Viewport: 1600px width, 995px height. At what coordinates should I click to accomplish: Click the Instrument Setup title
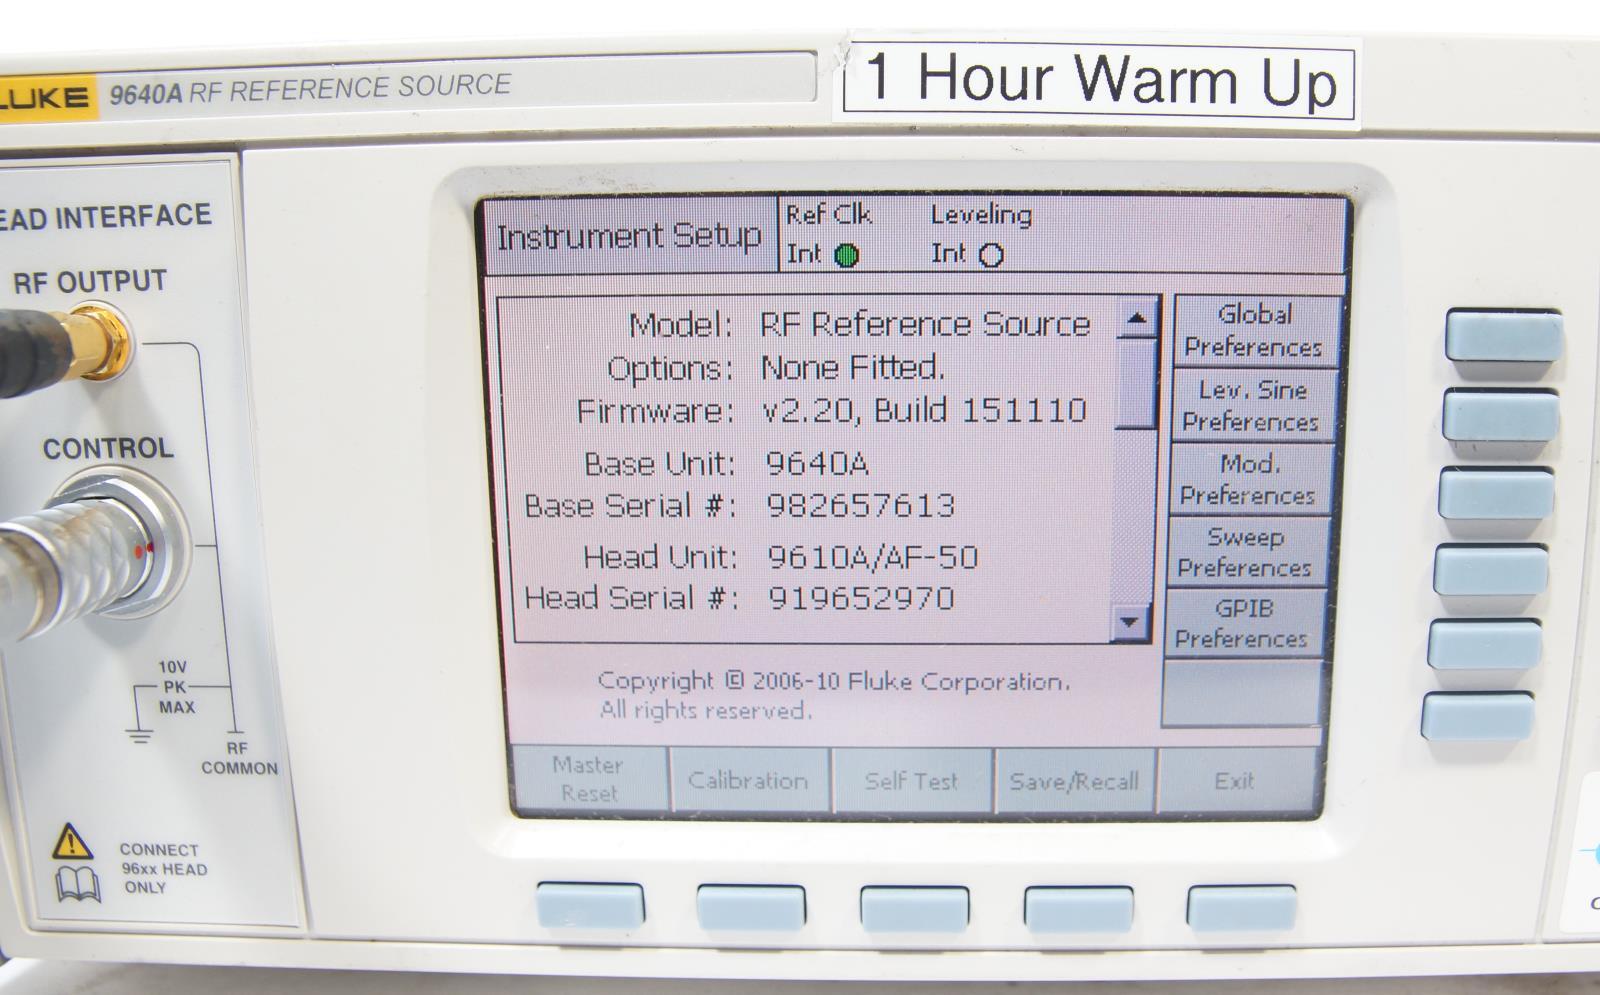pos(629,236)
